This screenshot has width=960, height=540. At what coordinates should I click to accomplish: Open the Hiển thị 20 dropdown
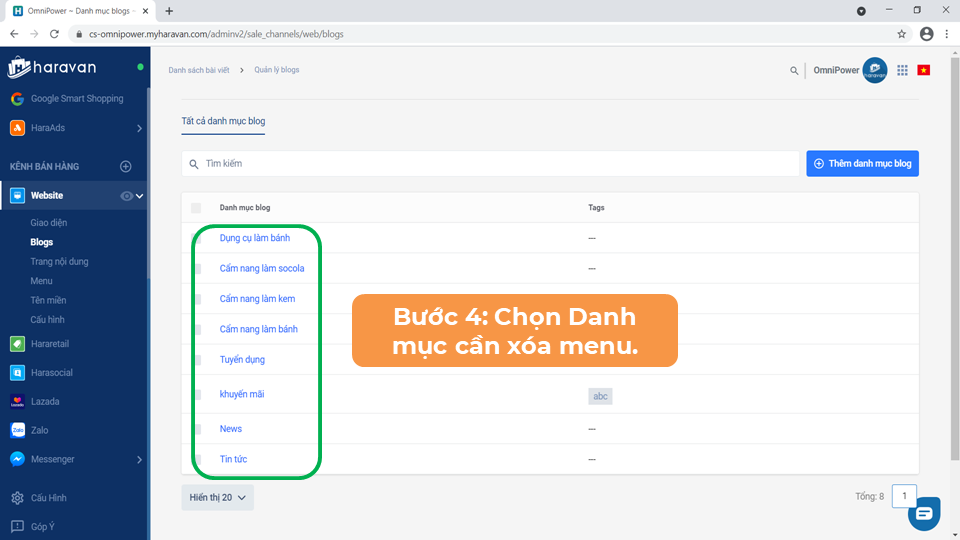(217, 497)
